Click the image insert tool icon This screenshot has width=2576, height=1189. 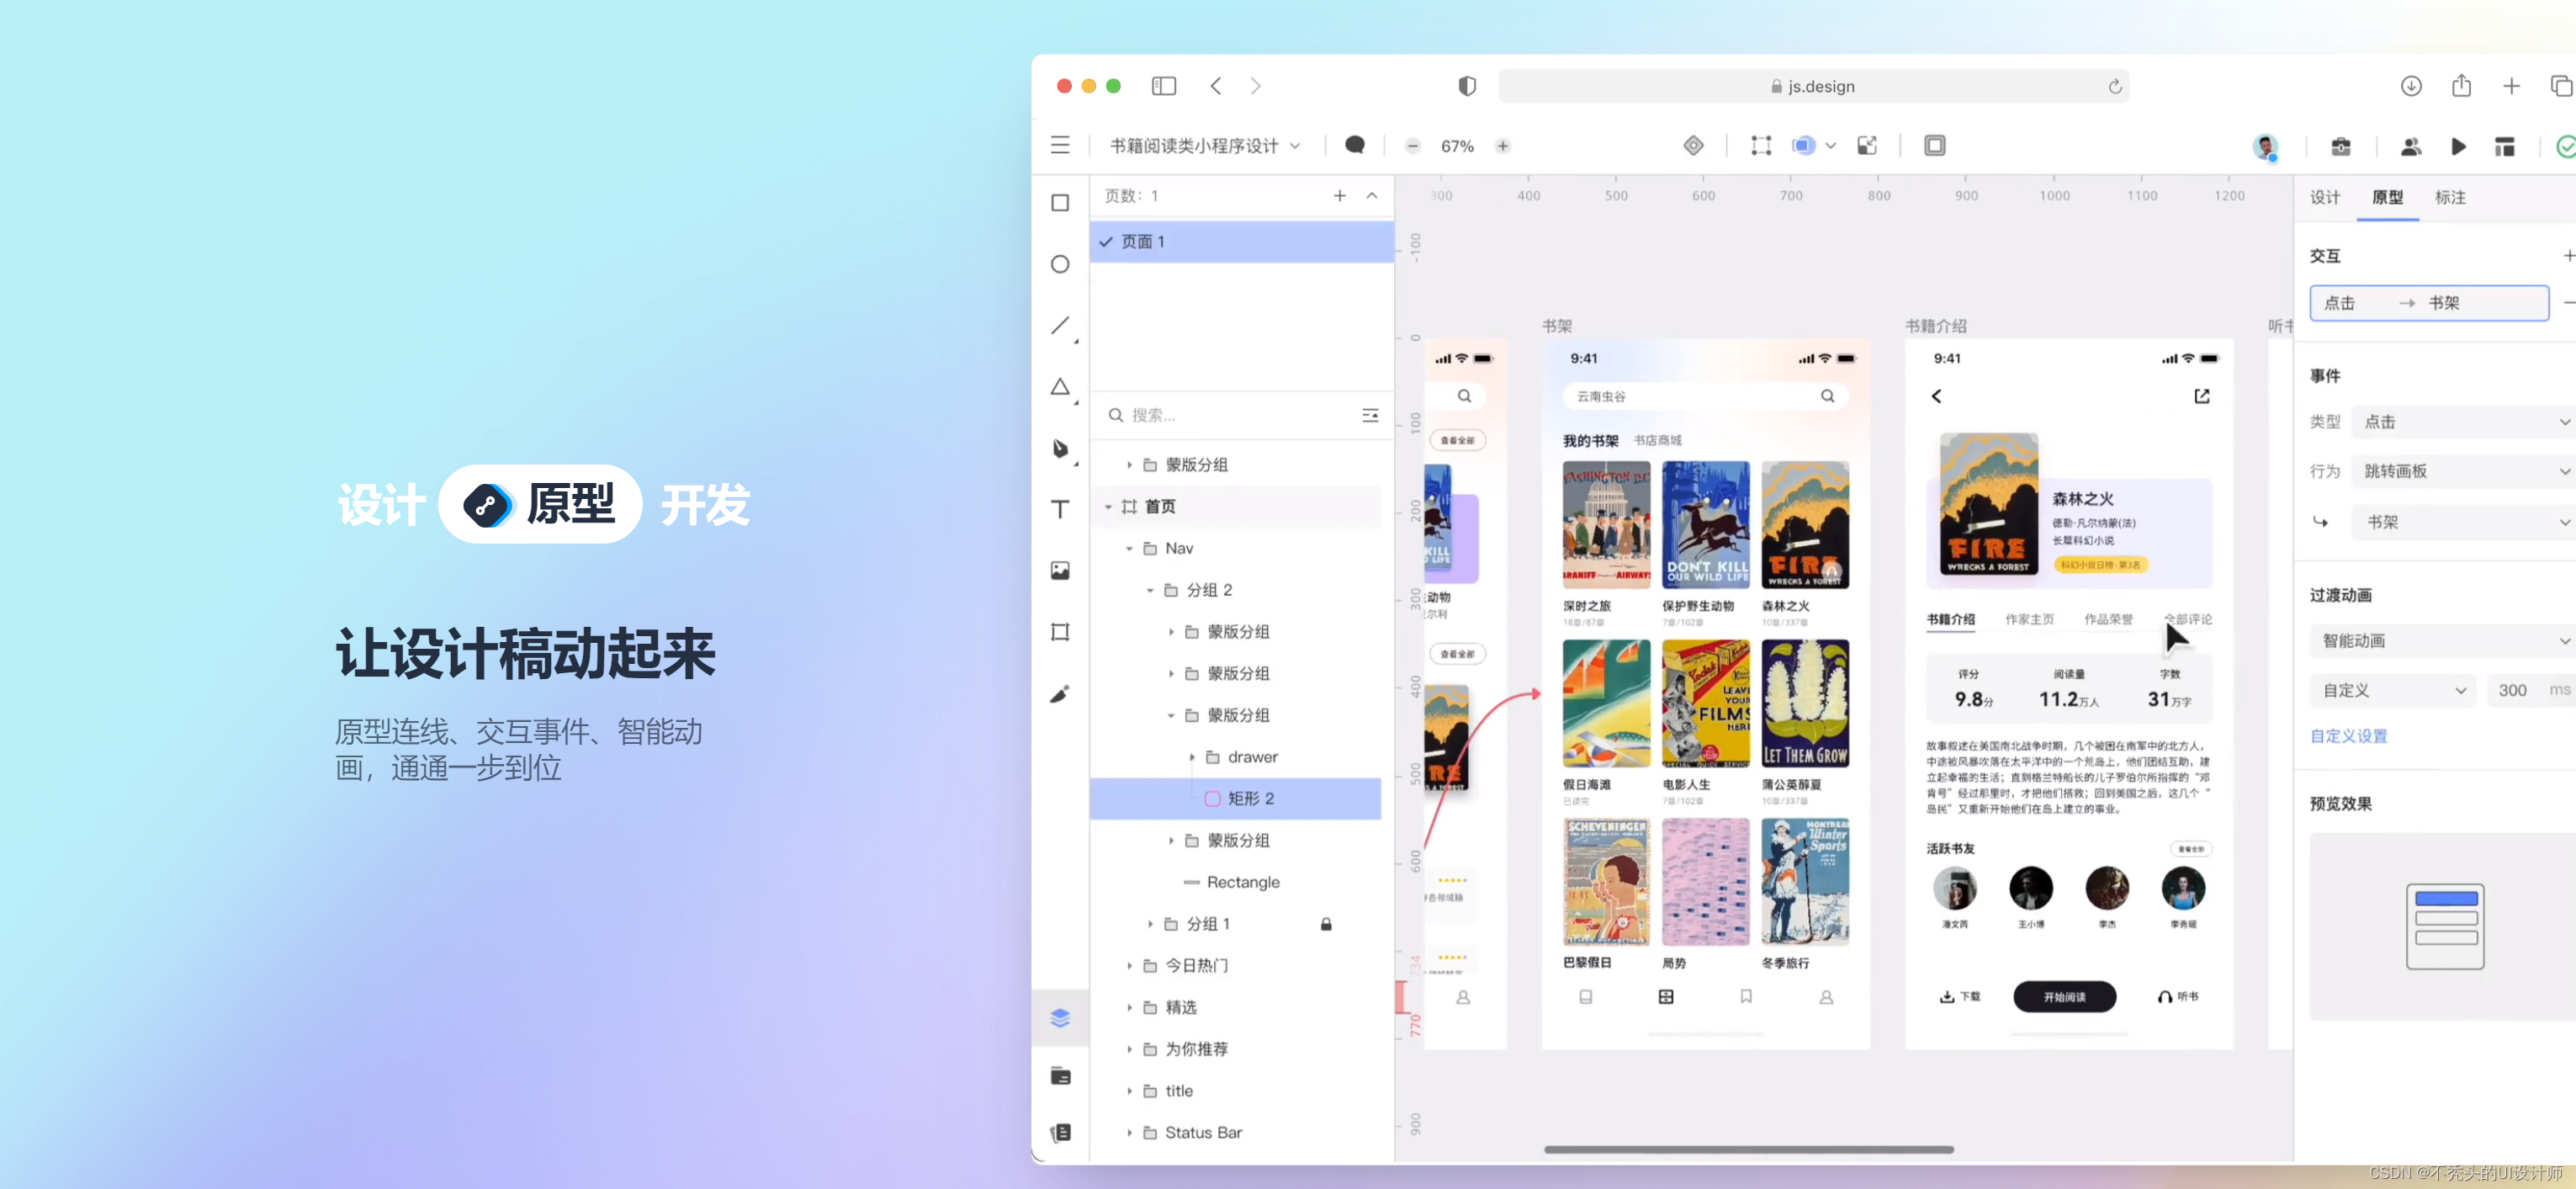point(1062,570)
